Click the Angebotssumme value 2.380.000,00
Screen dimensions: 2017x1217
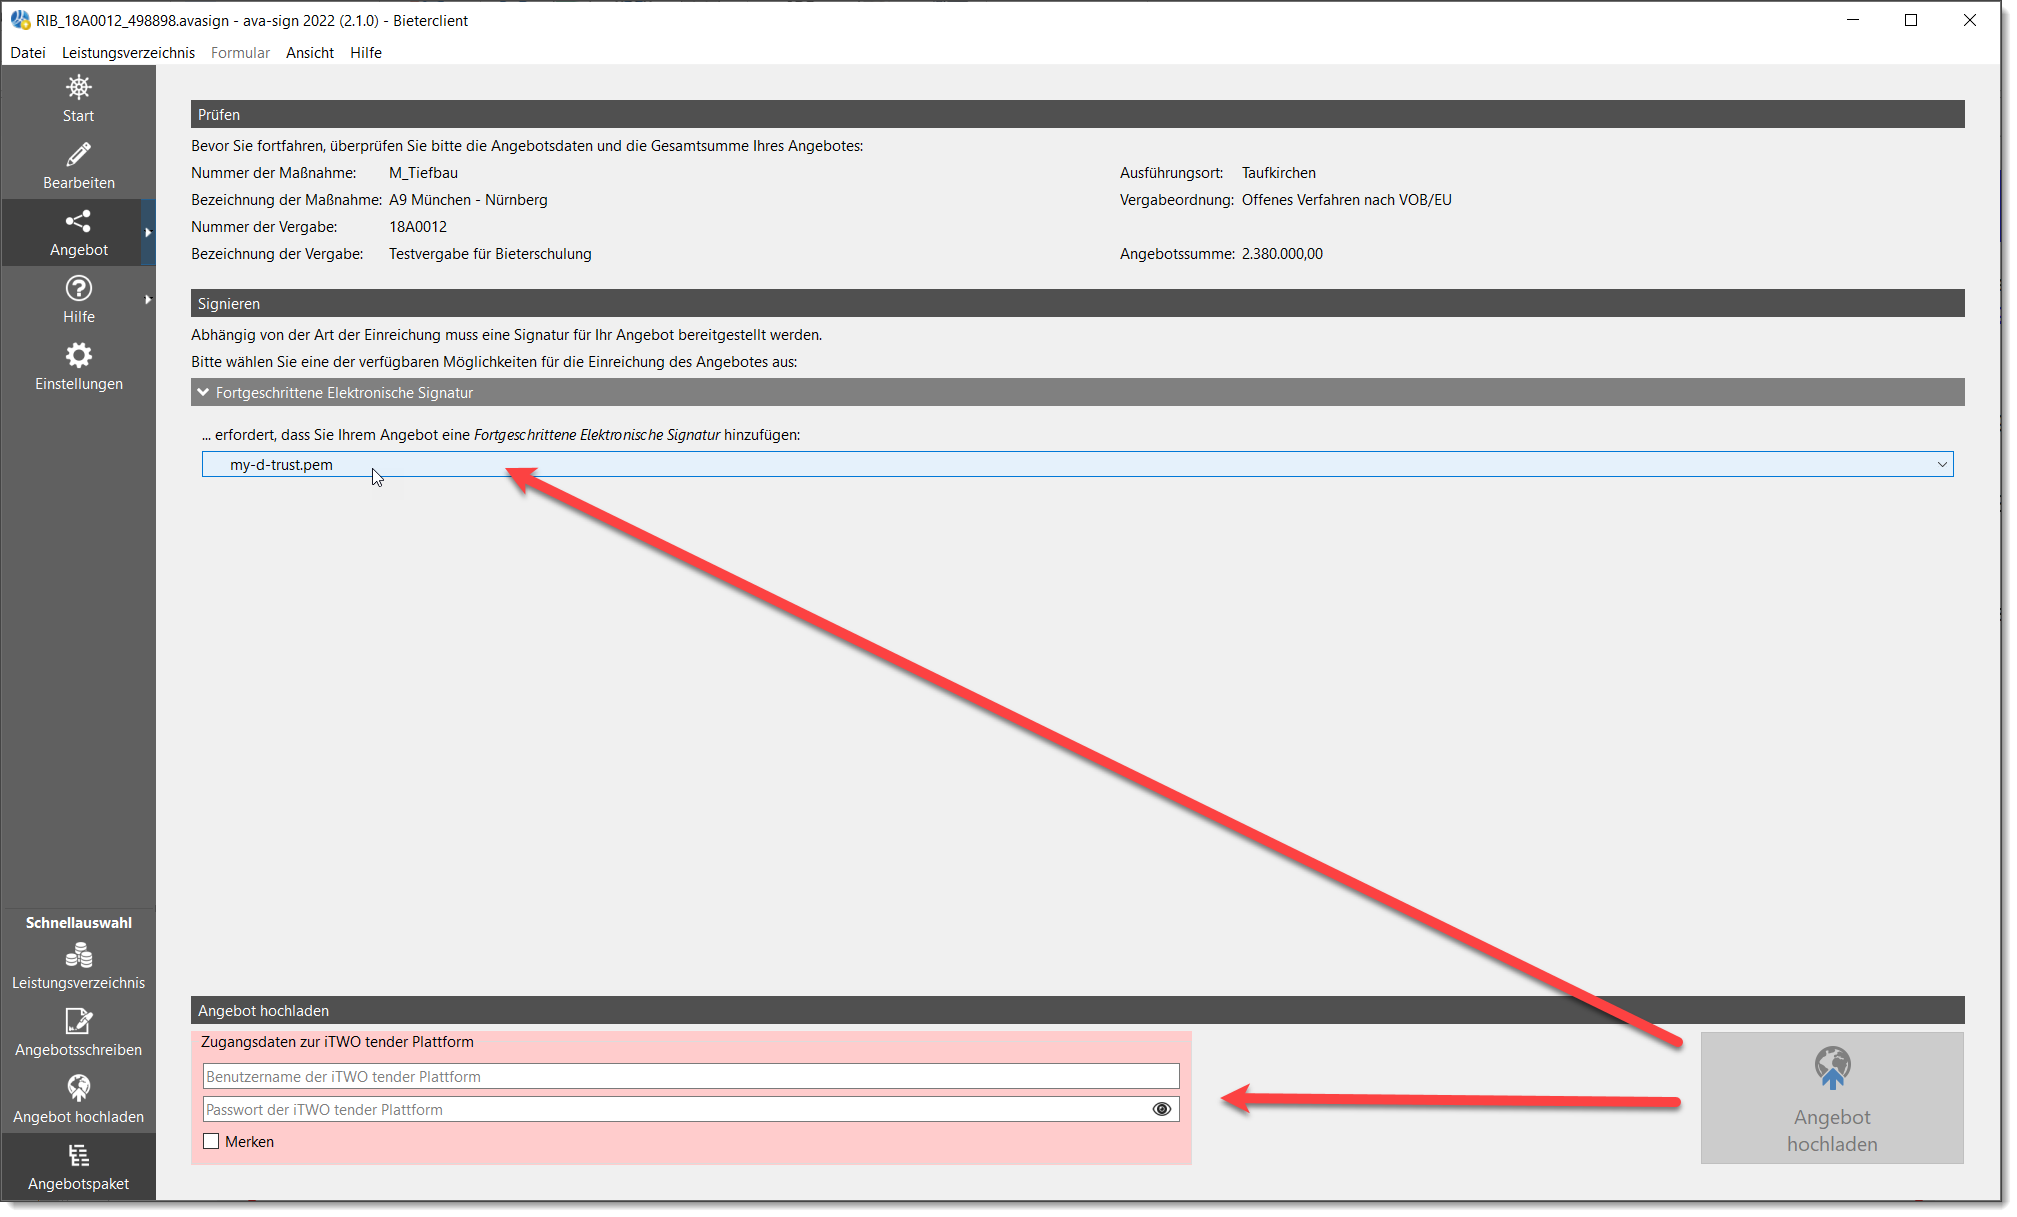(1282, 254)
